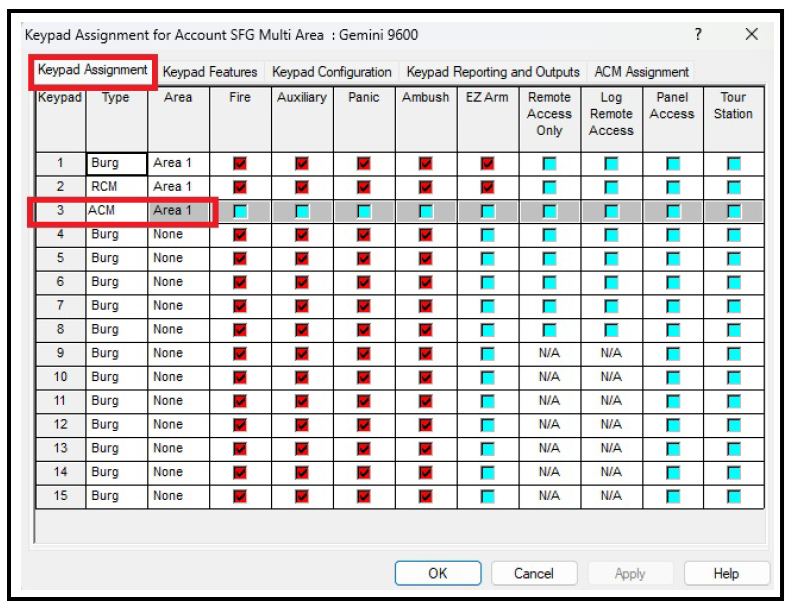Click the OK button
This screenshot has width=791, height=608.
[x=438, y=573]
